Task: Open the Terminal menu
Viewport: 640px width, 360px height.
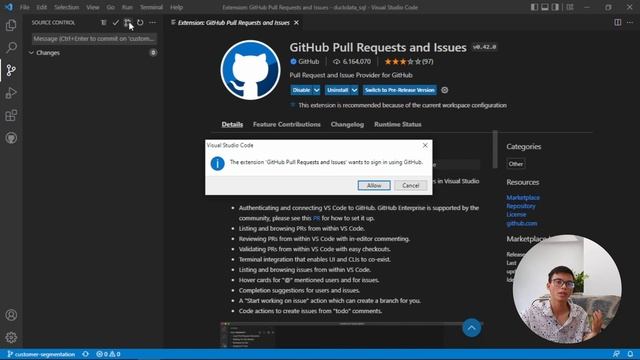Action: 151,7
